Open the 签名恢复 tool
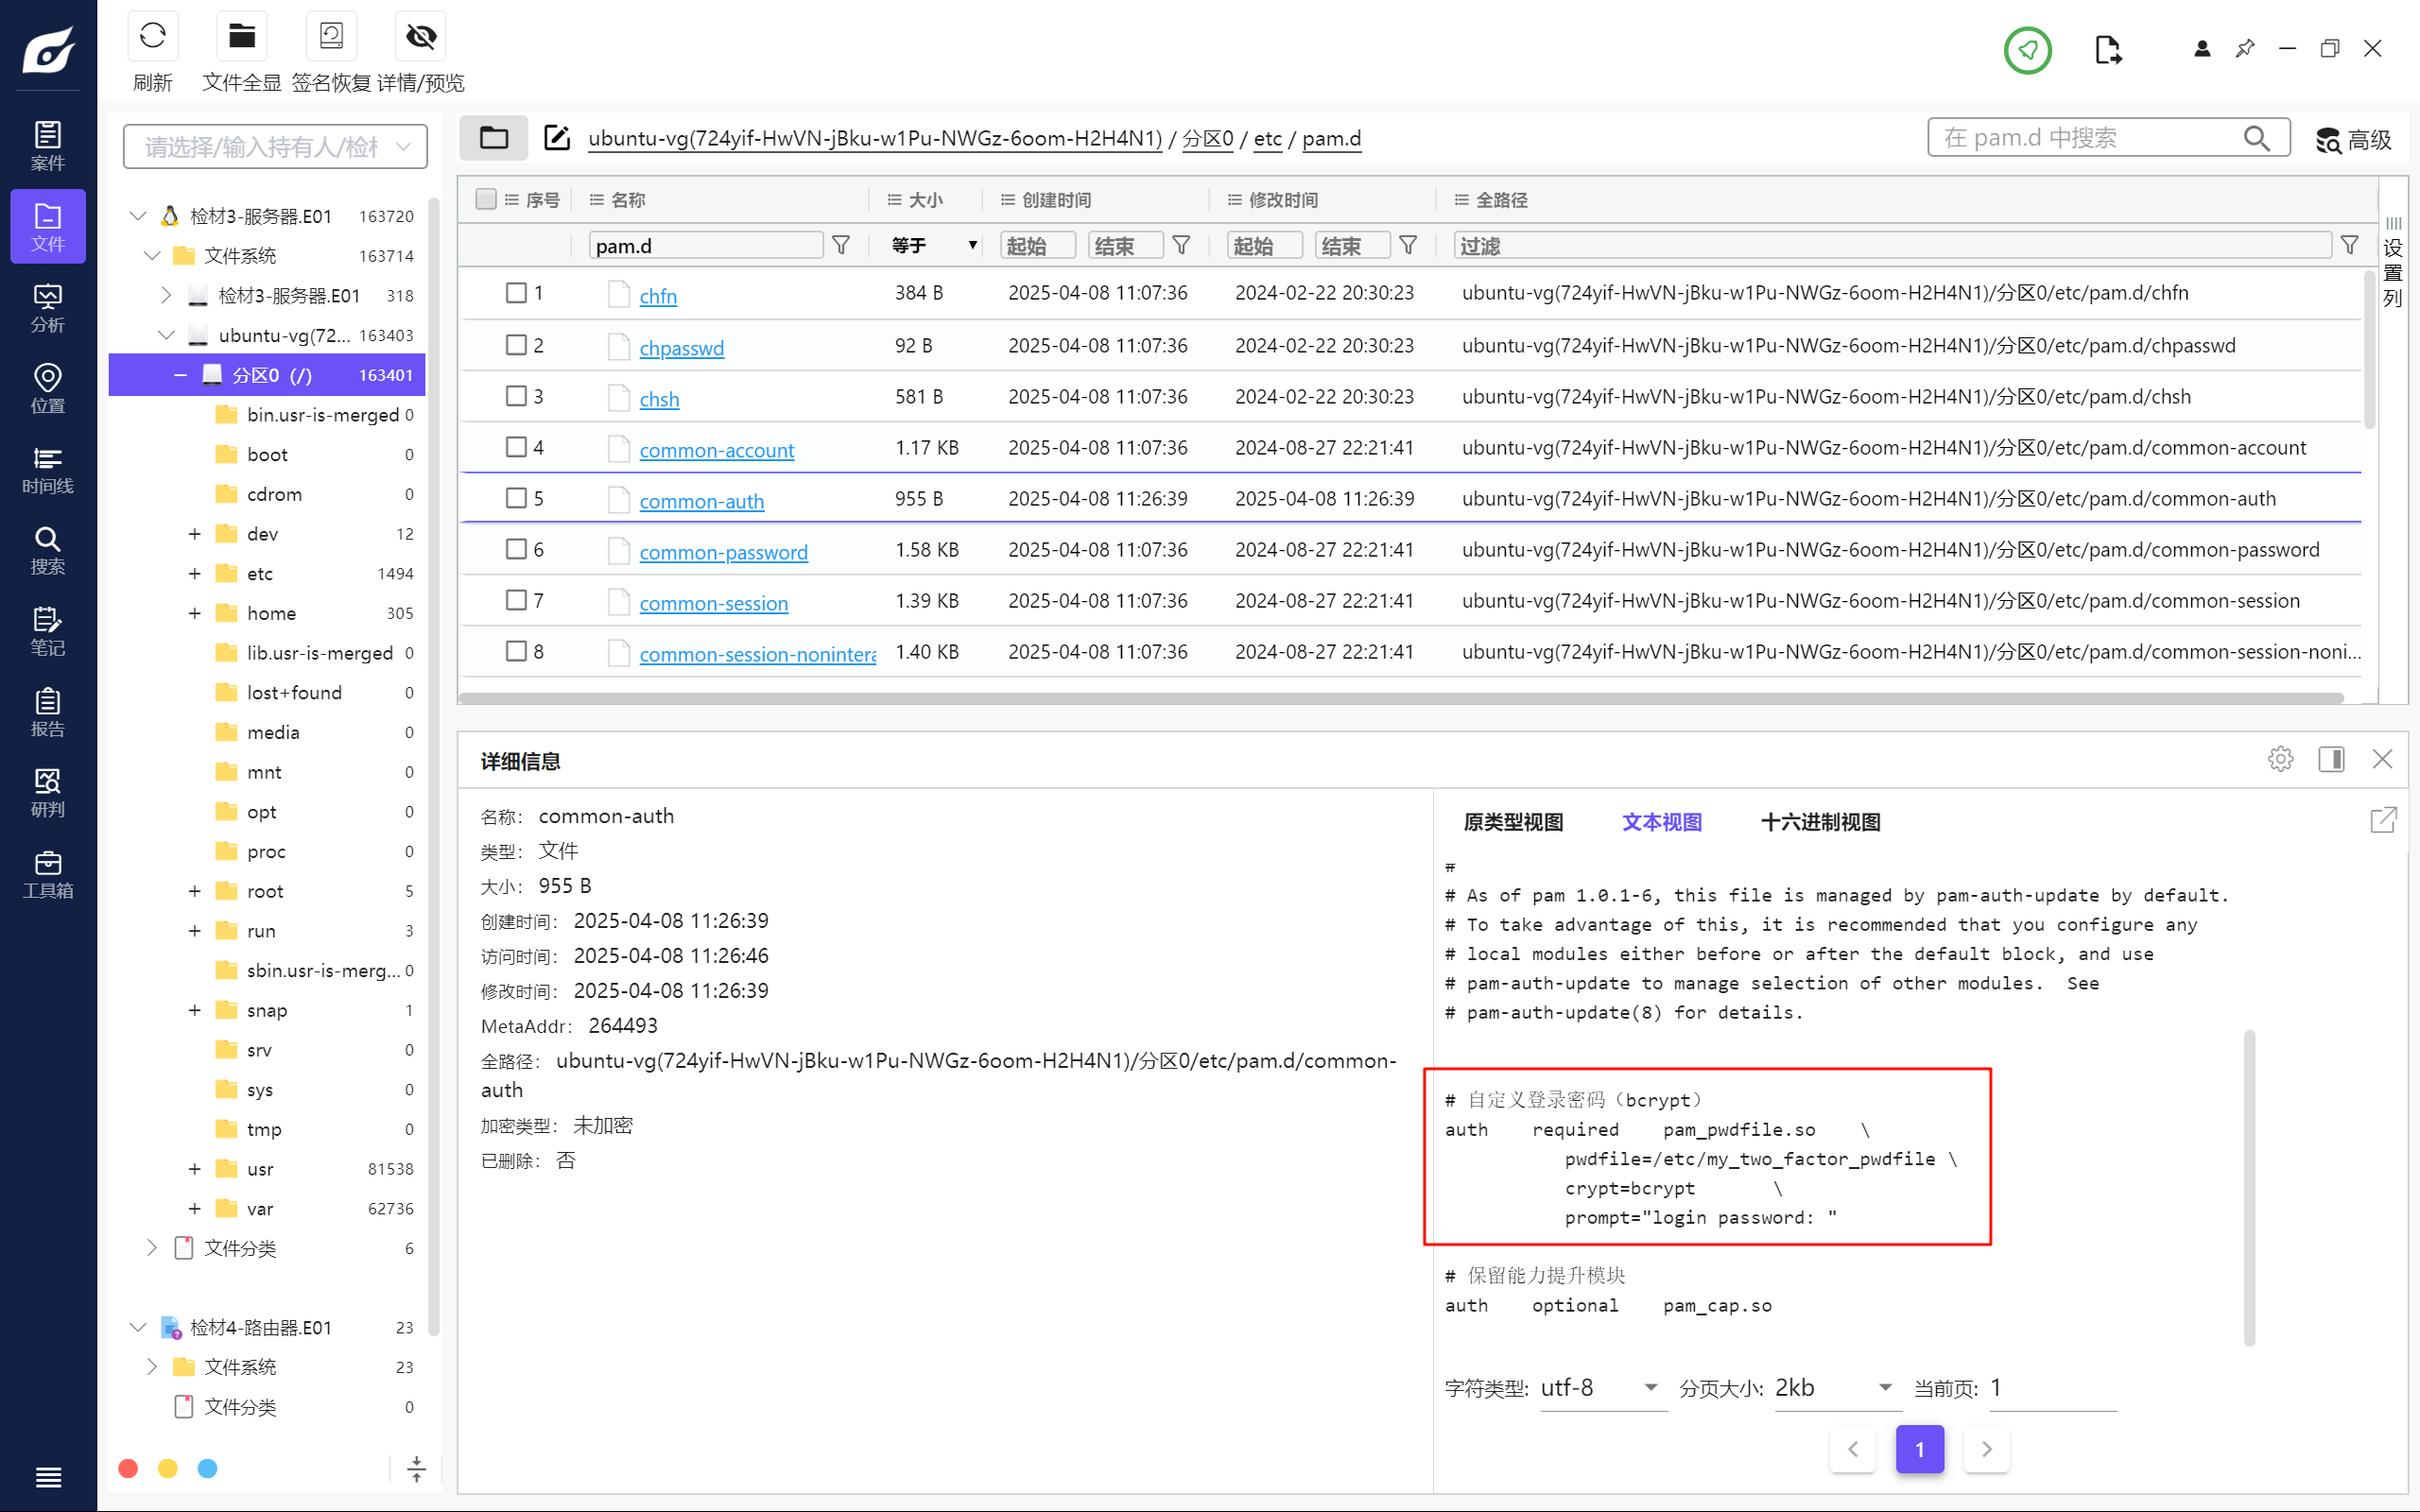Screen dimensions: 2420x1512 click(x=331, y=37)
